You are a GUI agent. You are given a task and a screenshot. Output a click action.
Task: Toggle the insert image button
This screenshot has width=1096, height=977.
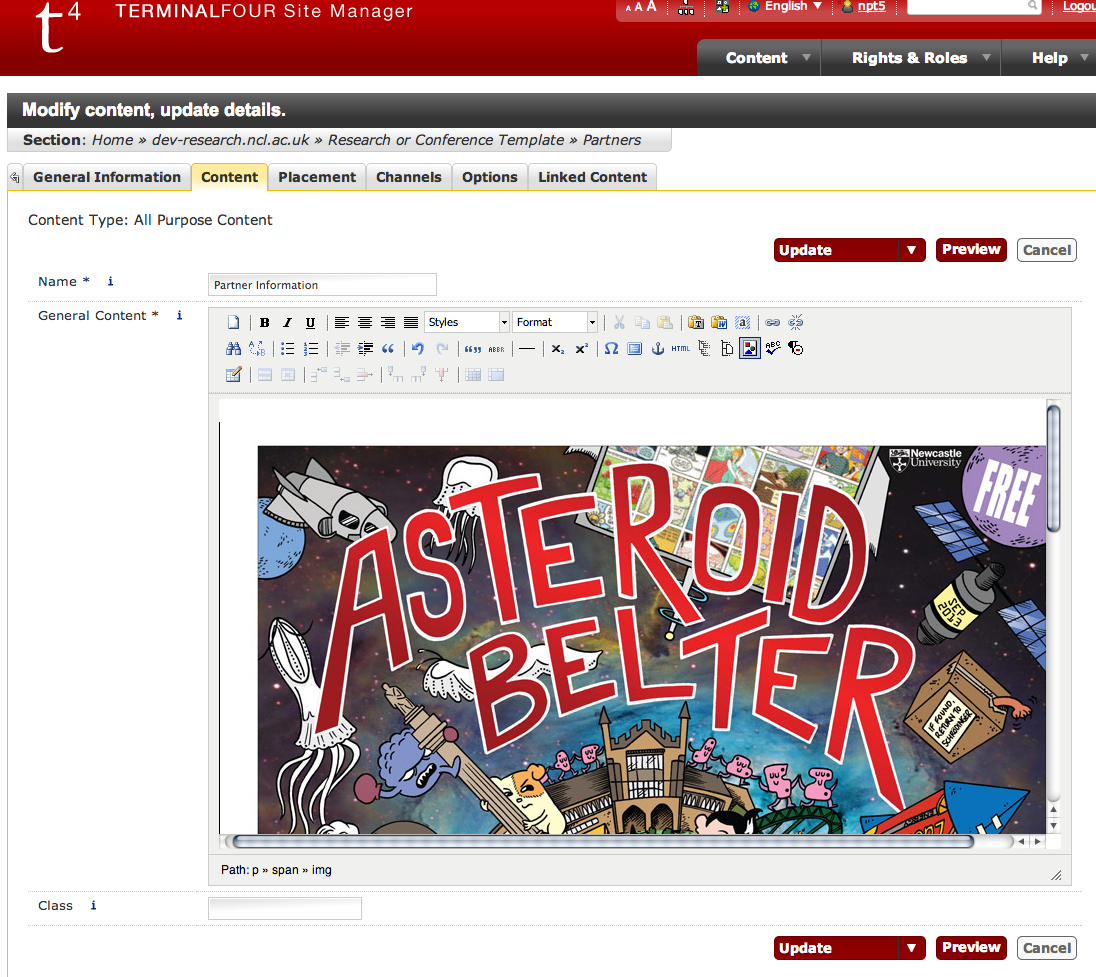pyautogui.click(x=749, y=348)
